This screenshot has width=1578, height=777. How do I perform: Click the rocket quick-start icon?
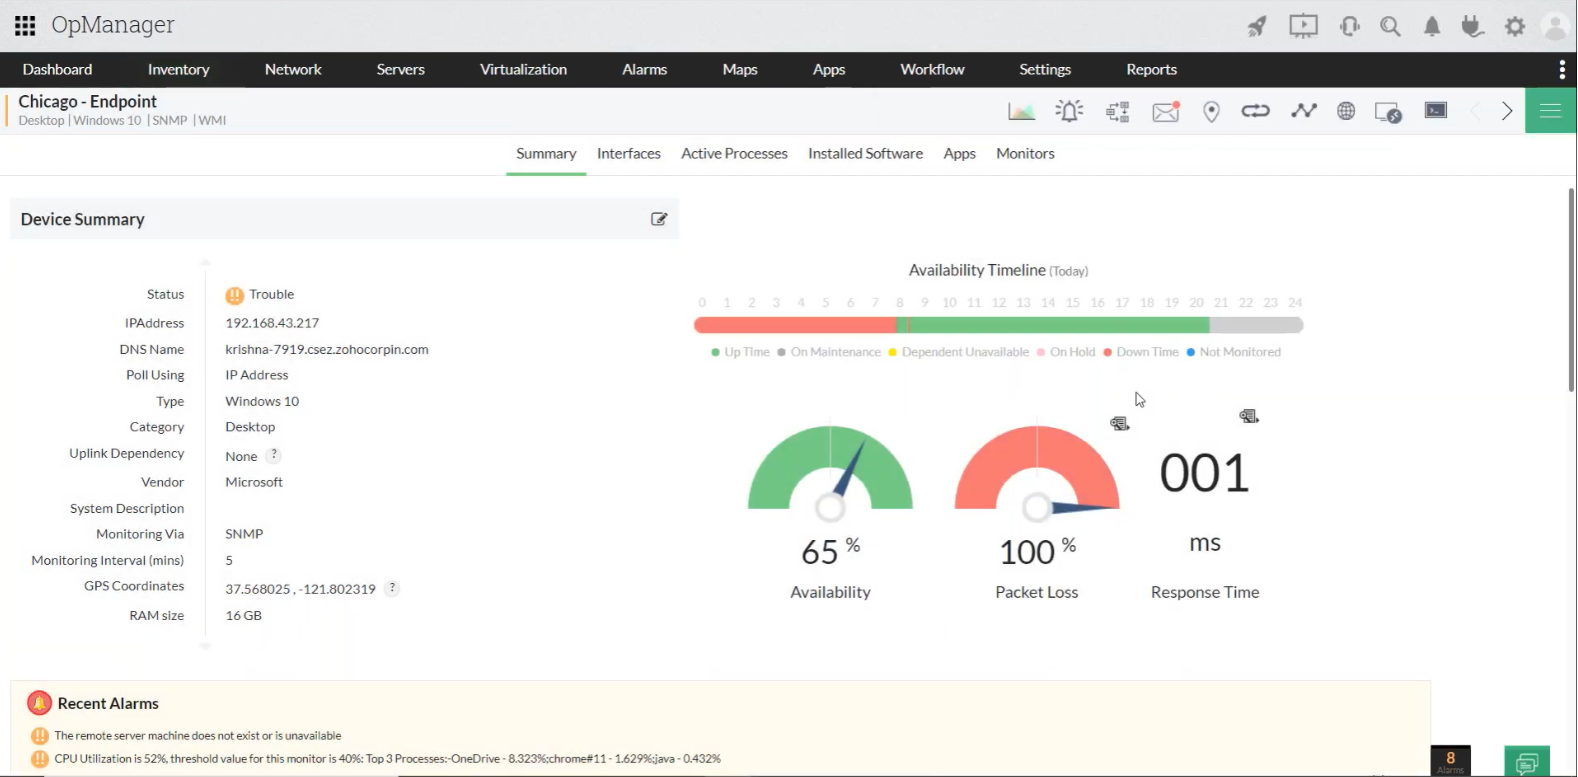click(x=1257, y=26)
